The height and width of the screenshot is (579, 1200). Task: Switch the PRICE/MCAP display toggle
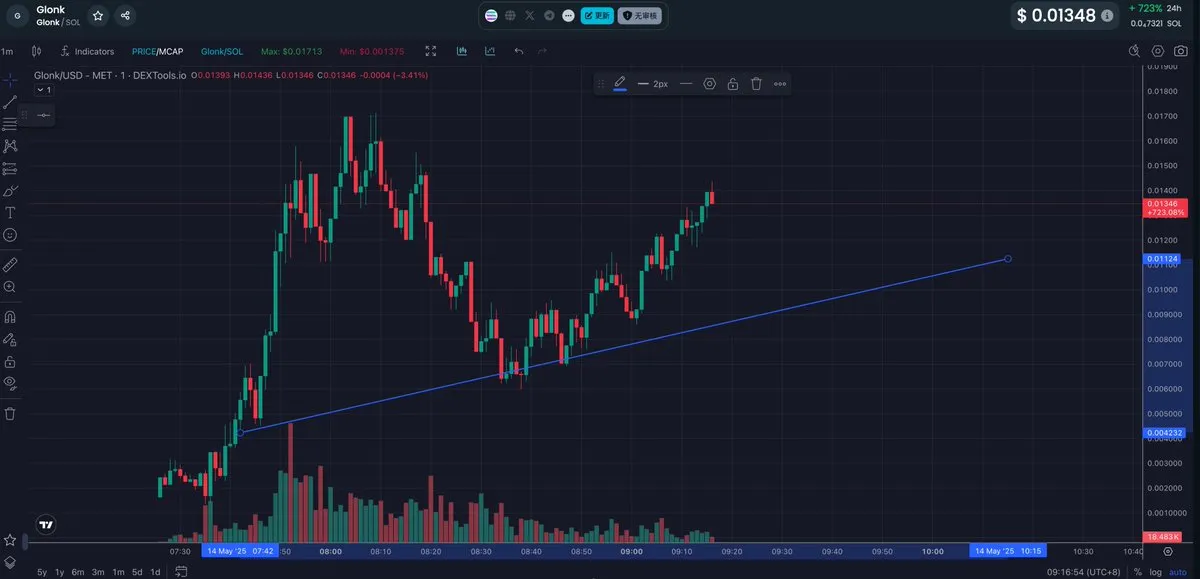tap(158, 51)
